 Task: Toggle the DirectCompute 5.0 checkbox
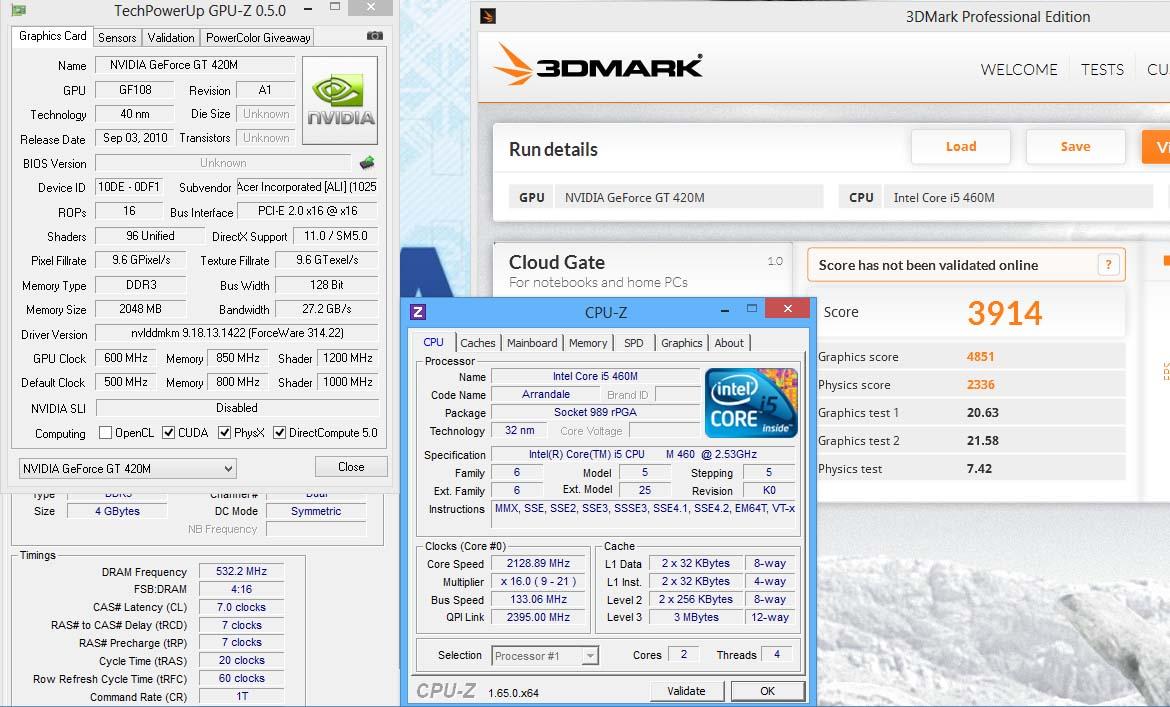(x=279, y=433)
